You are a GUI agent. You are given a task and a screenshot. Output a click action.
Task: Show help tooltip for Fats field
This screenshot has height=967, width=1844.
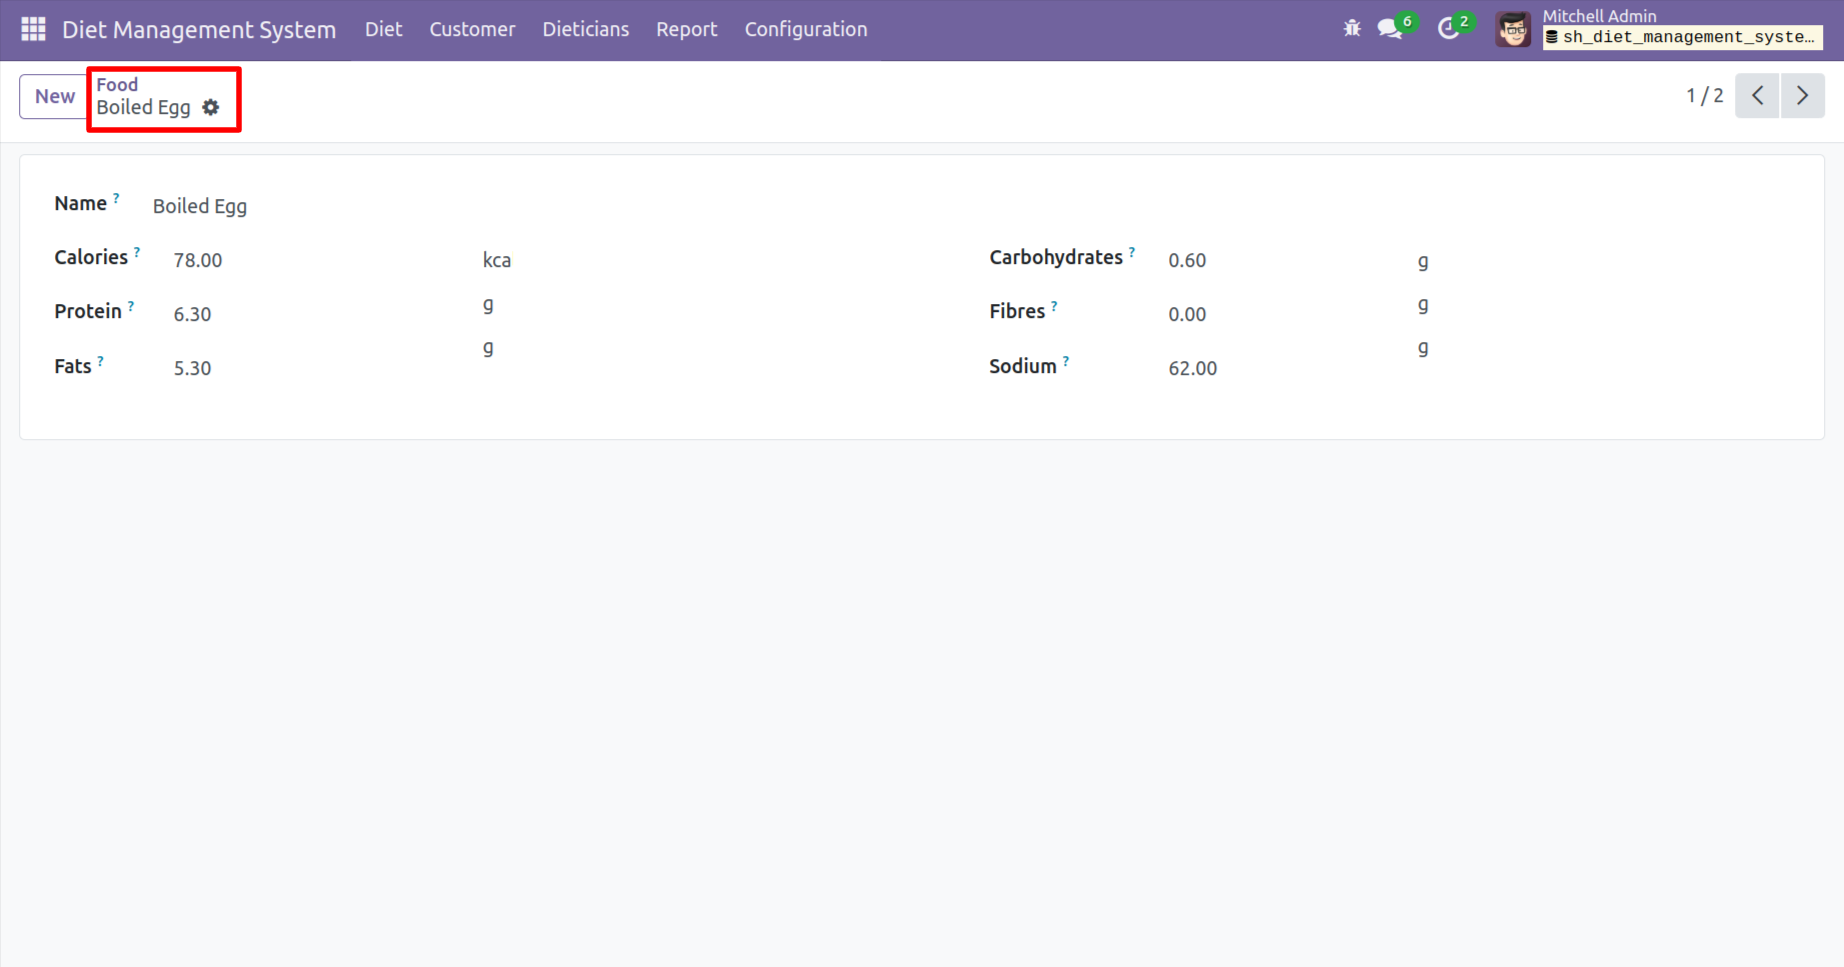pyautogui.click(x=100, y=361)
